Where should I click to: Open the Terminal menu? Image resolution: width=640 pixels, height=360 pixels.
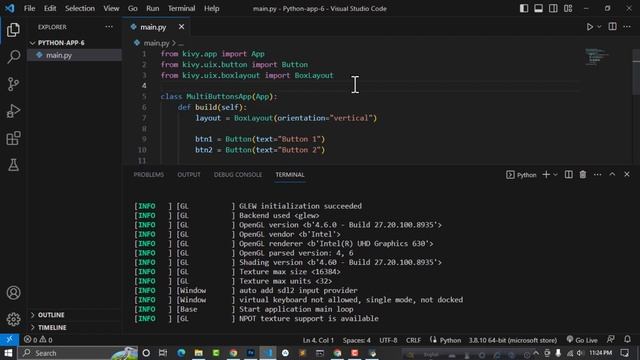tap(182, 9)
